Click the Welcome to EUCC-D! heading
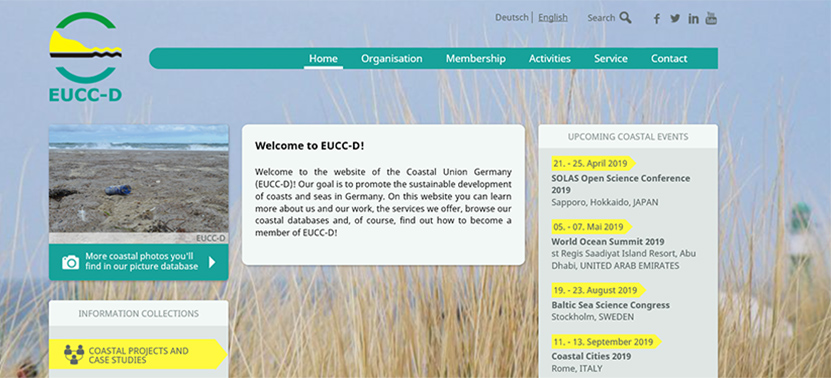831x378 pixels. 310,146
